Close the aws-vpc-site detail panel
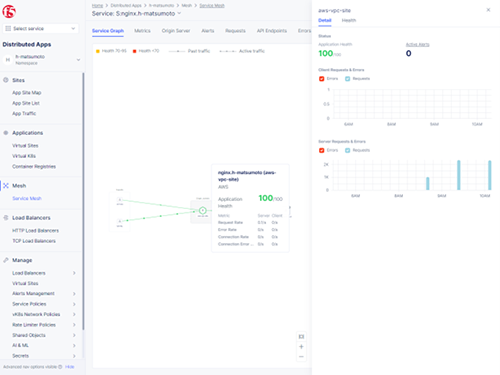 click(x=488, y=10)
